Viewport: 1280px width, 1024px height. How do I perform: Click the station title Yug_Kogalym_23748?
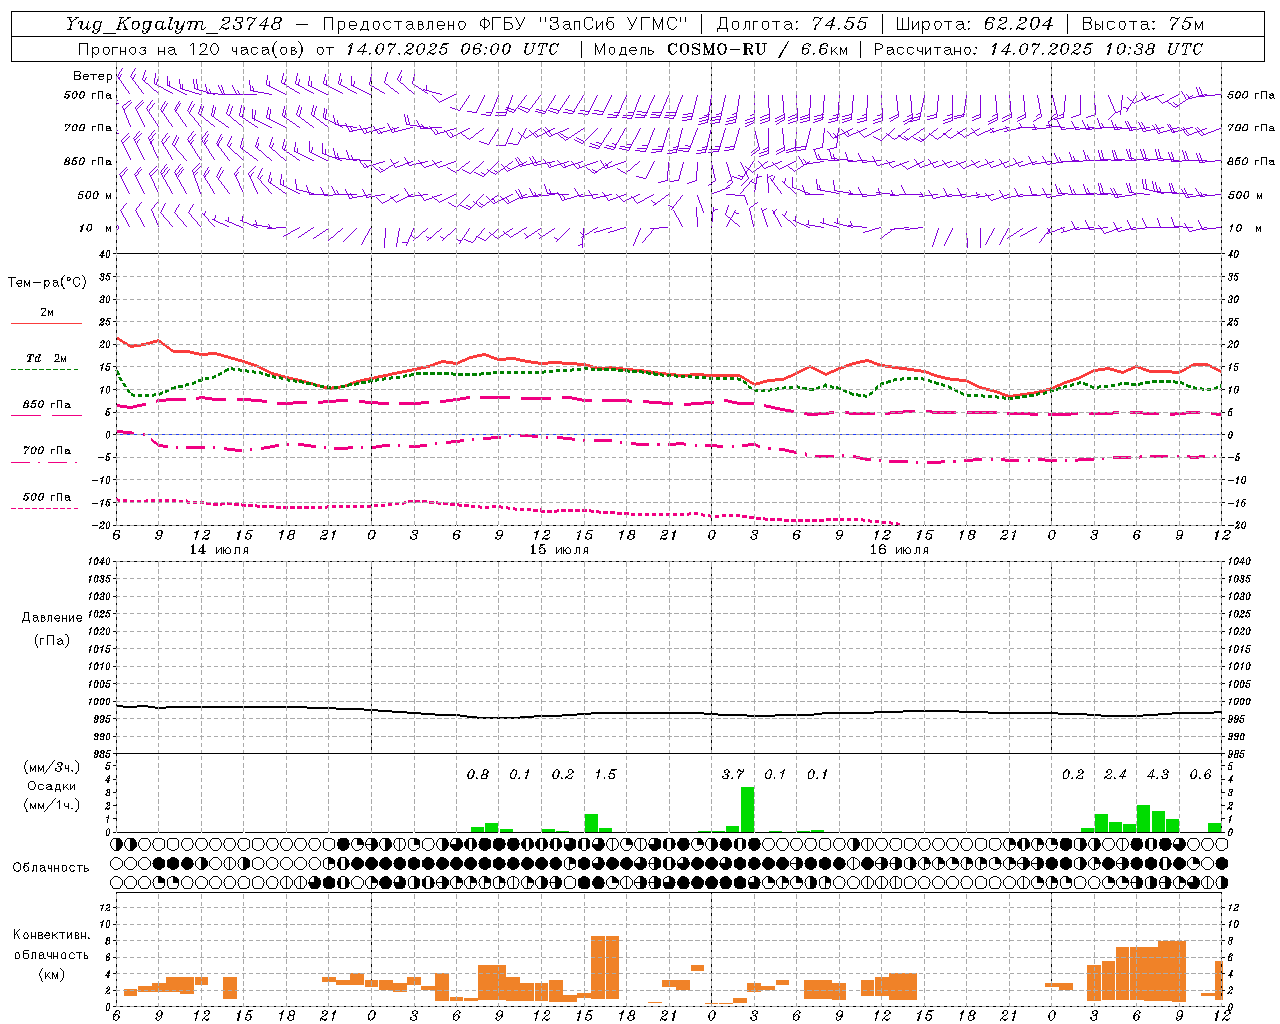tap(174, 23)
